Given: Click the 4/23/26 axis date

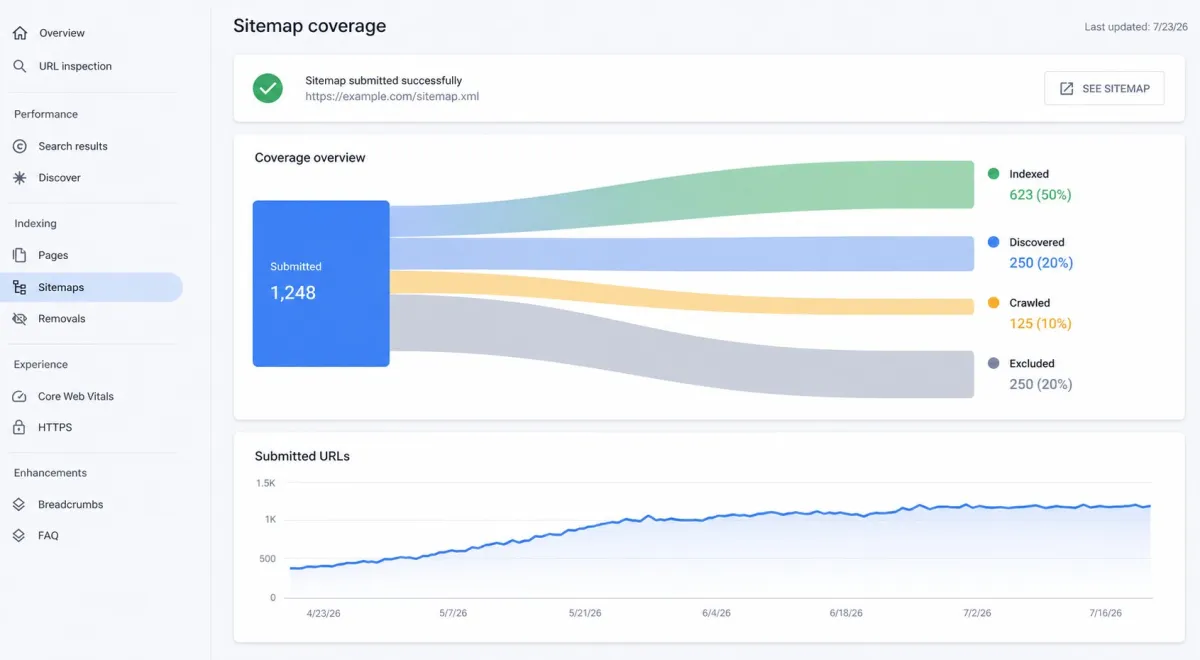Looking at the screenshot, I should click(x=324, y=613).
